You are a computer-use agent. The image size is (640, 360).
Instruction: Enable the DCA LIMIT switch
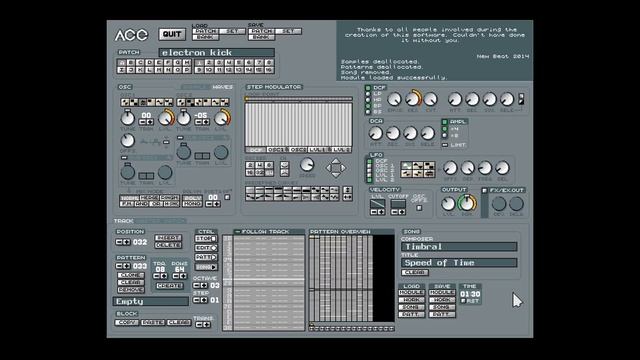(444, 145)
